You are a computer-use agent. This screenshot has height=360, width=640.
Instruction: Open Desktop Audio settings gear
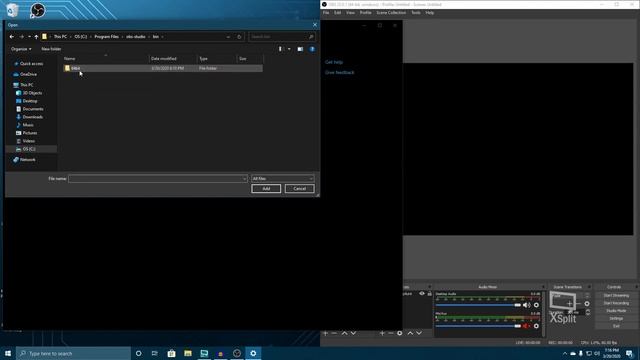(x=536, y=305)
